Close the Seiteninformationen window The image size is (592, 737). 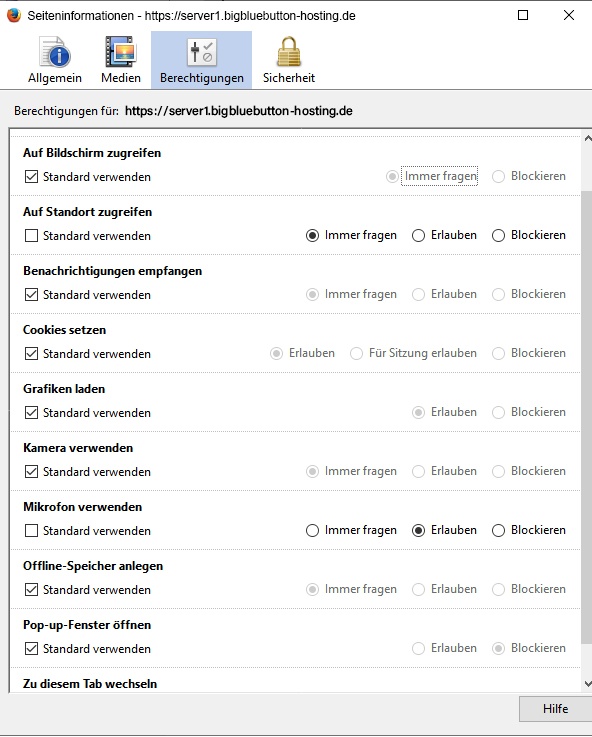click(569, 15)
